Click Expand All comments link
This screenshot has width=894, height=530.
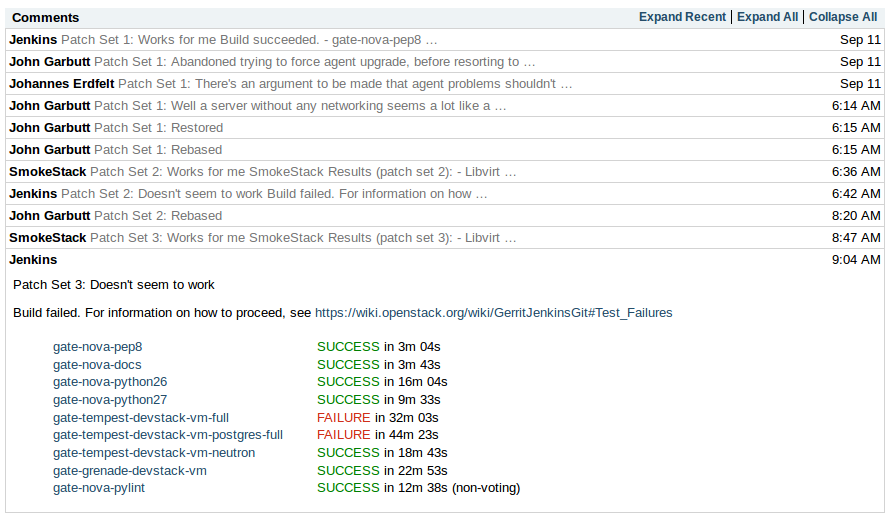coord(767,17)
